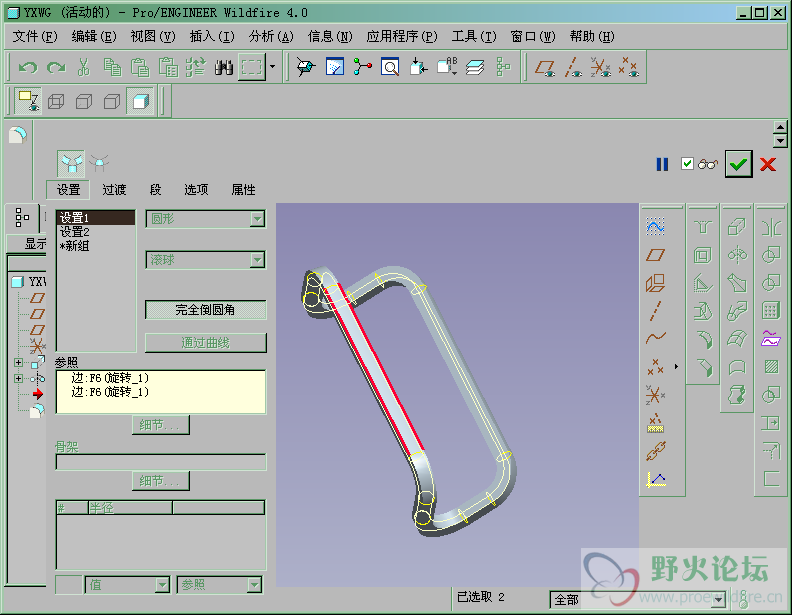
Task: Toggle datum planes display
Action: (x=545, y=67)
